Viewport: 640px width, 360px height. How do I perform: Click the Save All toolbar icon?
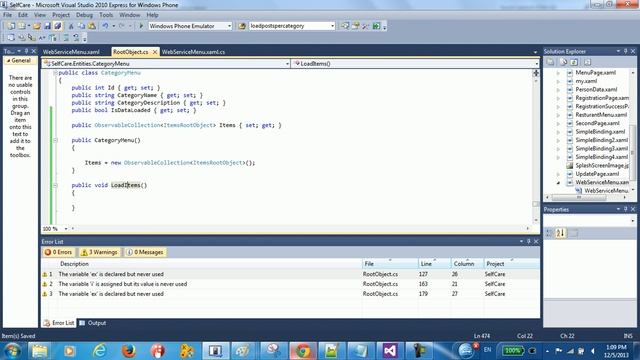(58, 26)
